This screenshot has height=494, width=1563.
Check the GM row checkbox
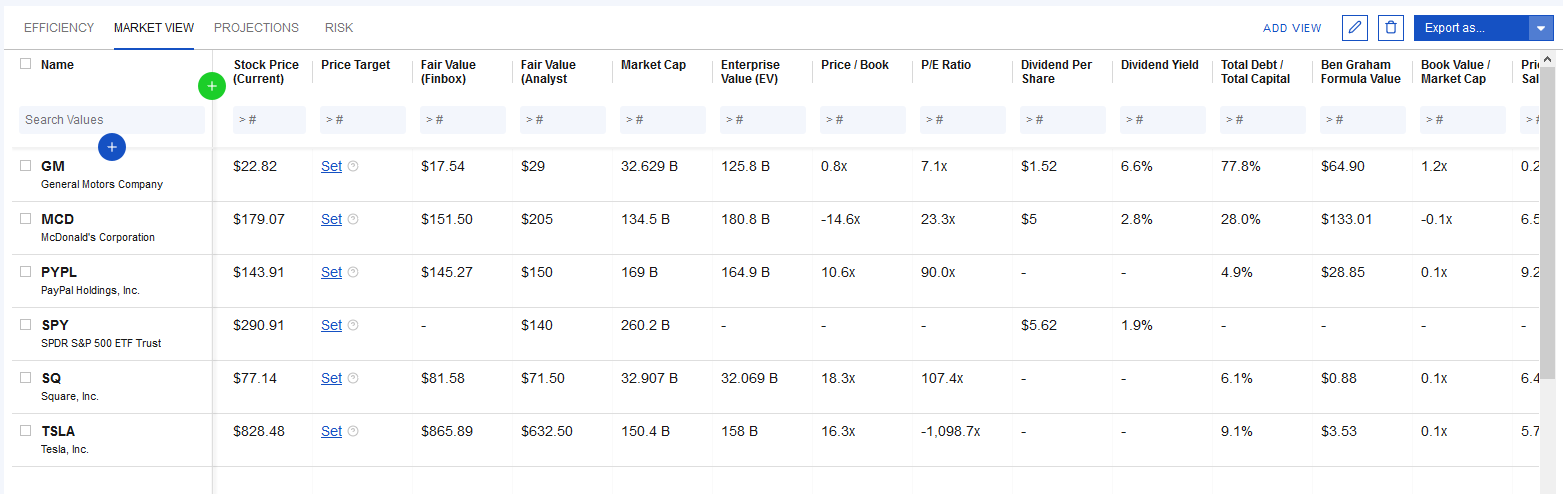pos(26,166)
